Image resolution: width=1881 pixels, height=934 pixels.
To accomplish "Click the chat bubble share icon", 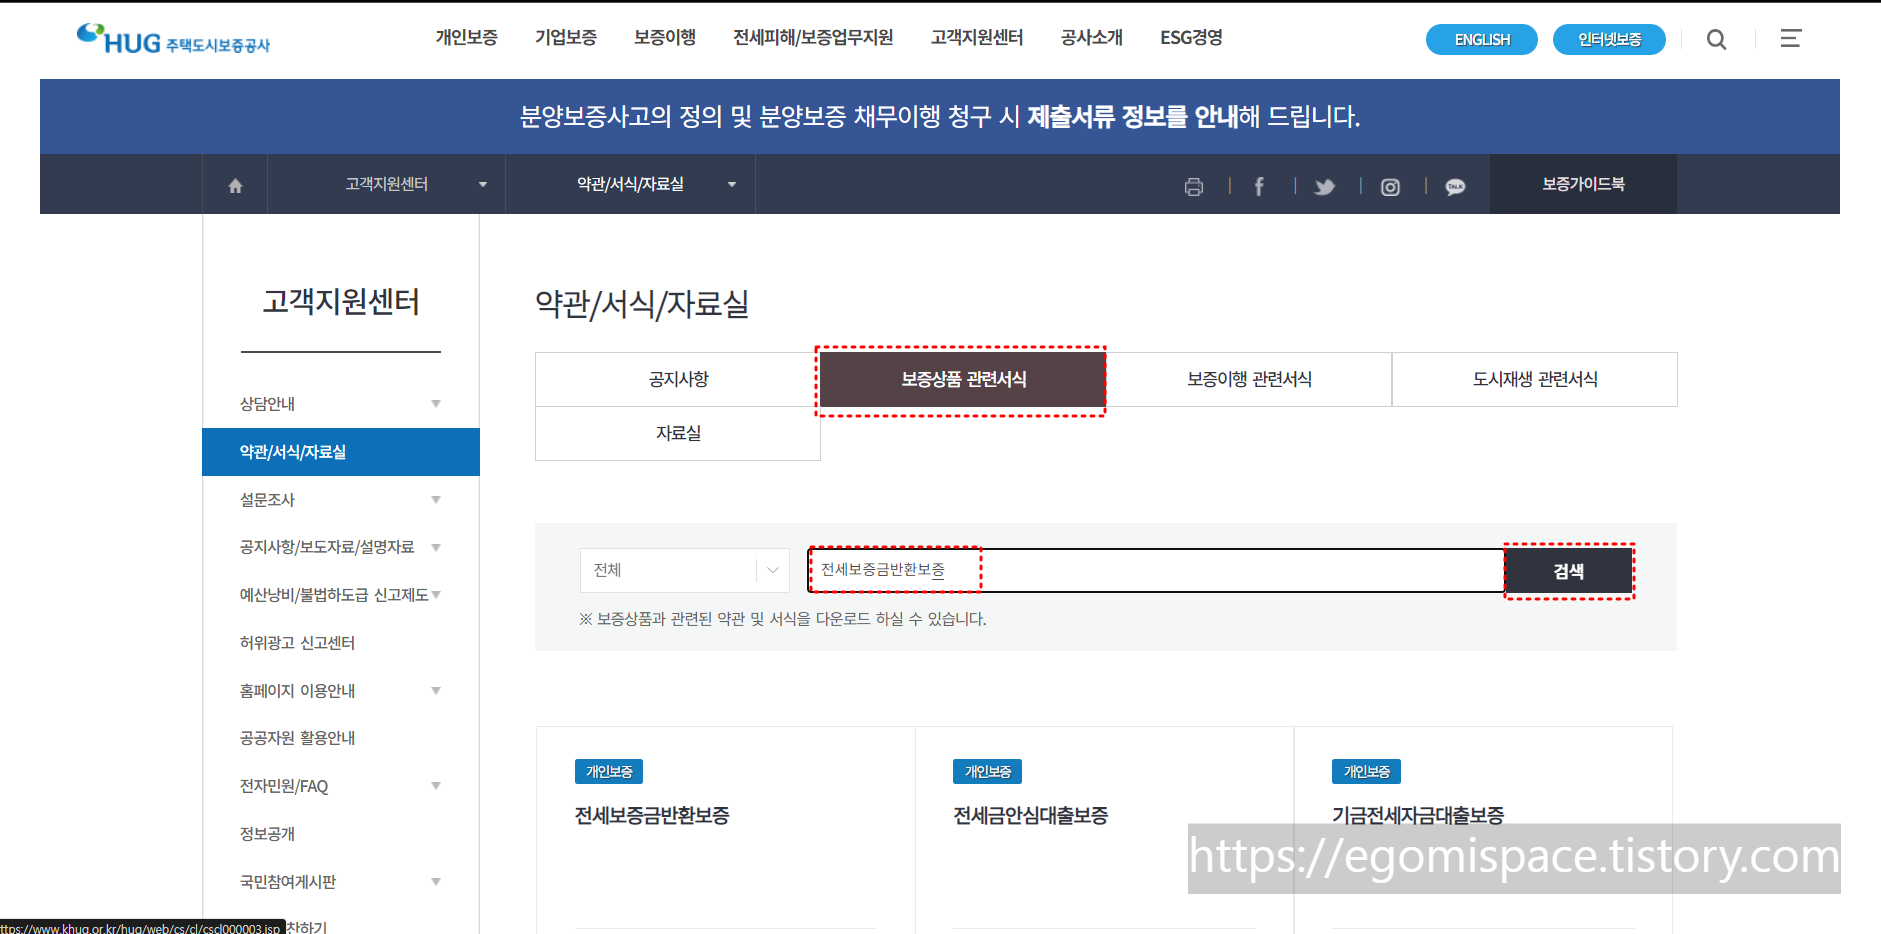I will pyautogui.click(x=1455, y=186).
